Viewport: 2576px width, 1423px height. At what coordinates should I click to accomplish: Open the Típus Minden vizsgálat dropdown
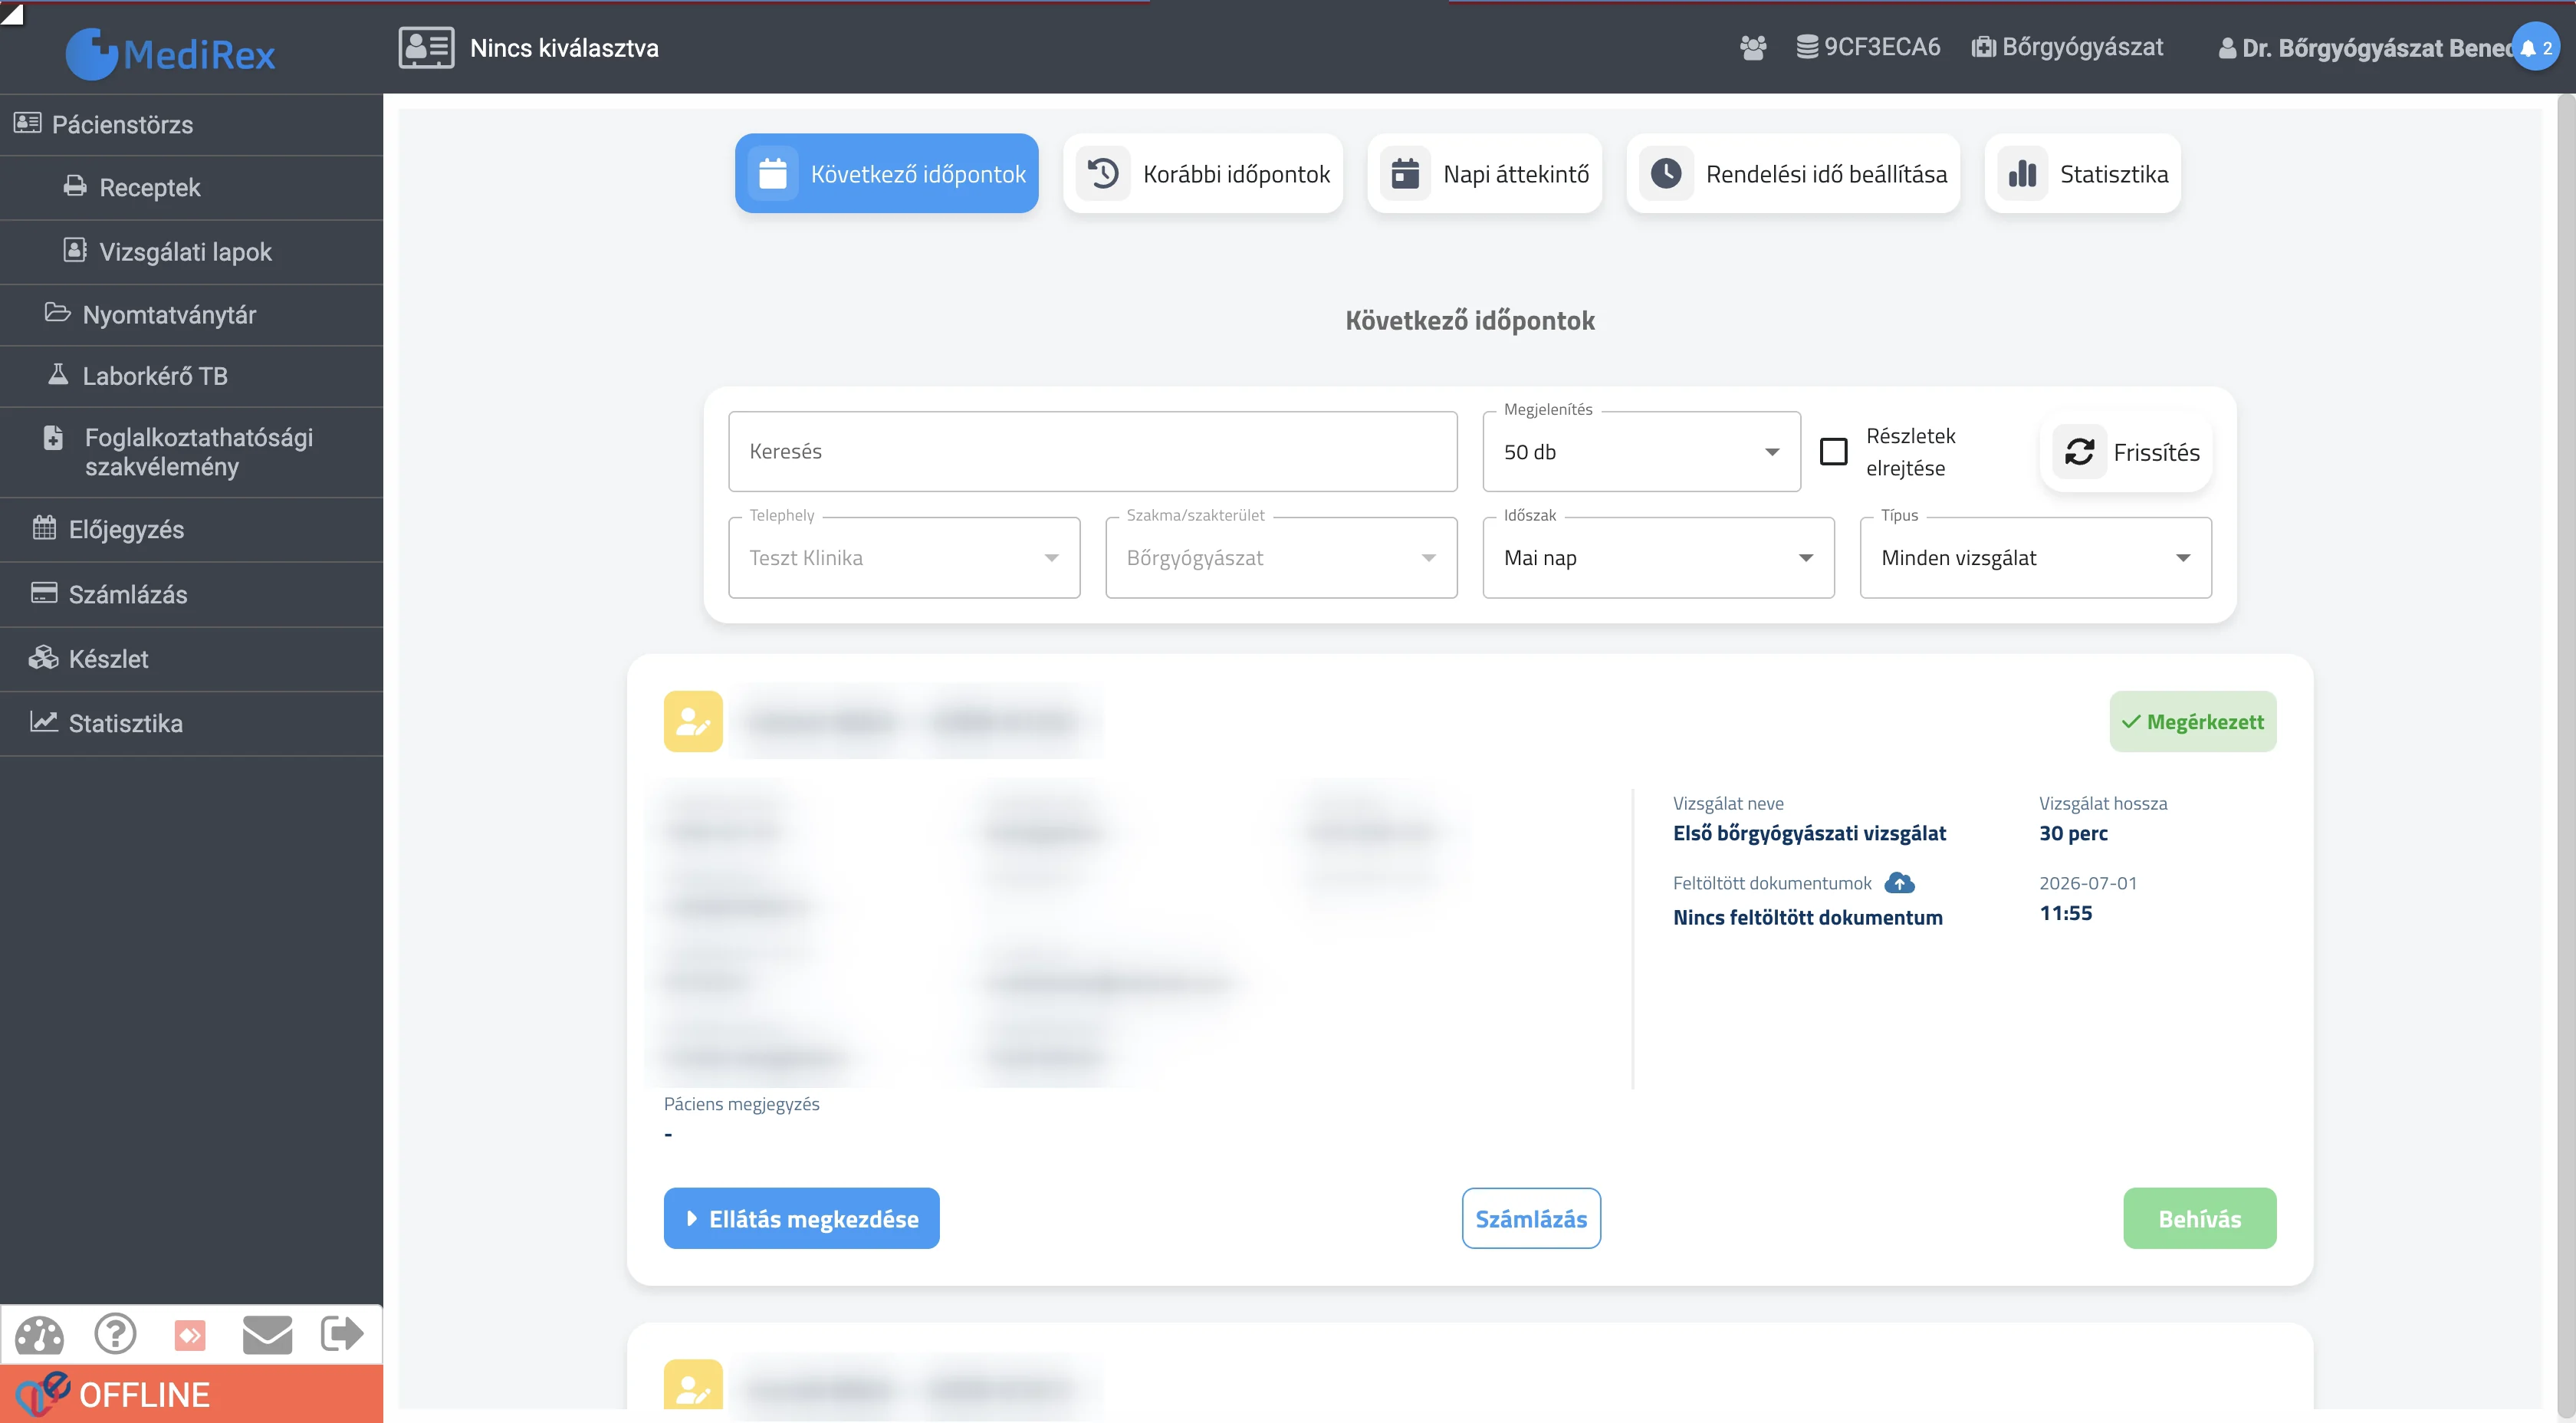coord(2035,558)
